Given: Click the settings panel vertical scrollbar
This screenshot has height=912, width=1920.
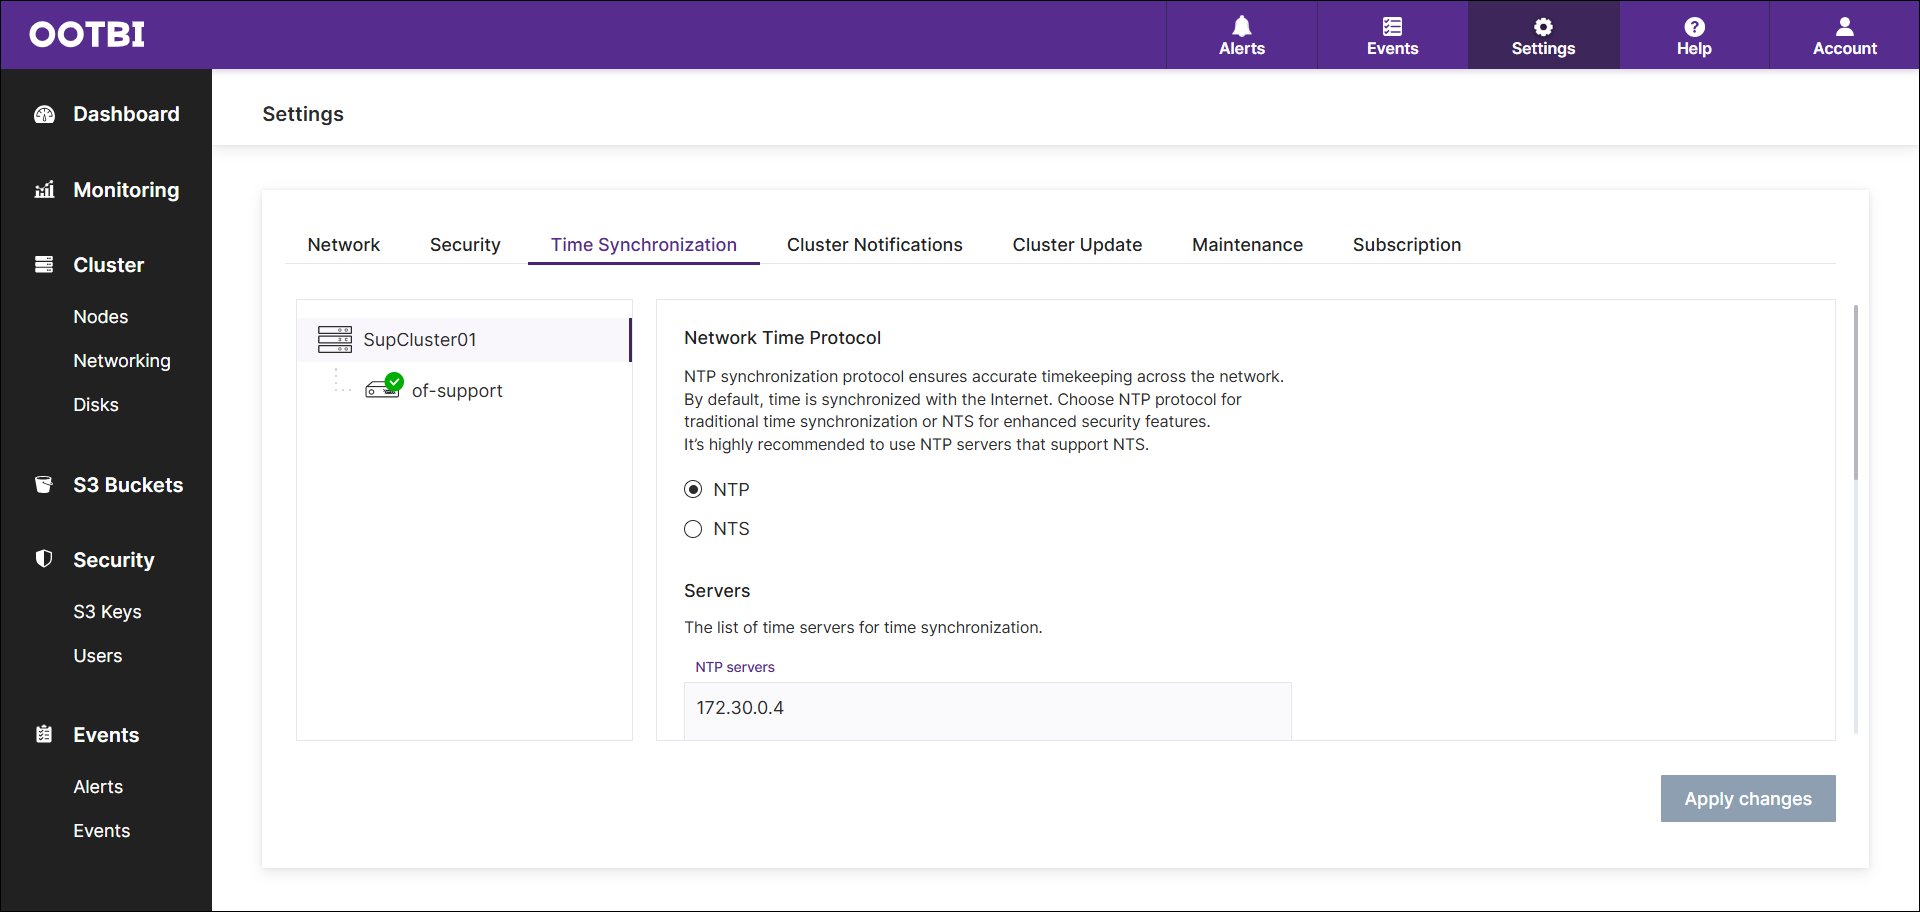Looking at the screenshot, I should 1856,392.
